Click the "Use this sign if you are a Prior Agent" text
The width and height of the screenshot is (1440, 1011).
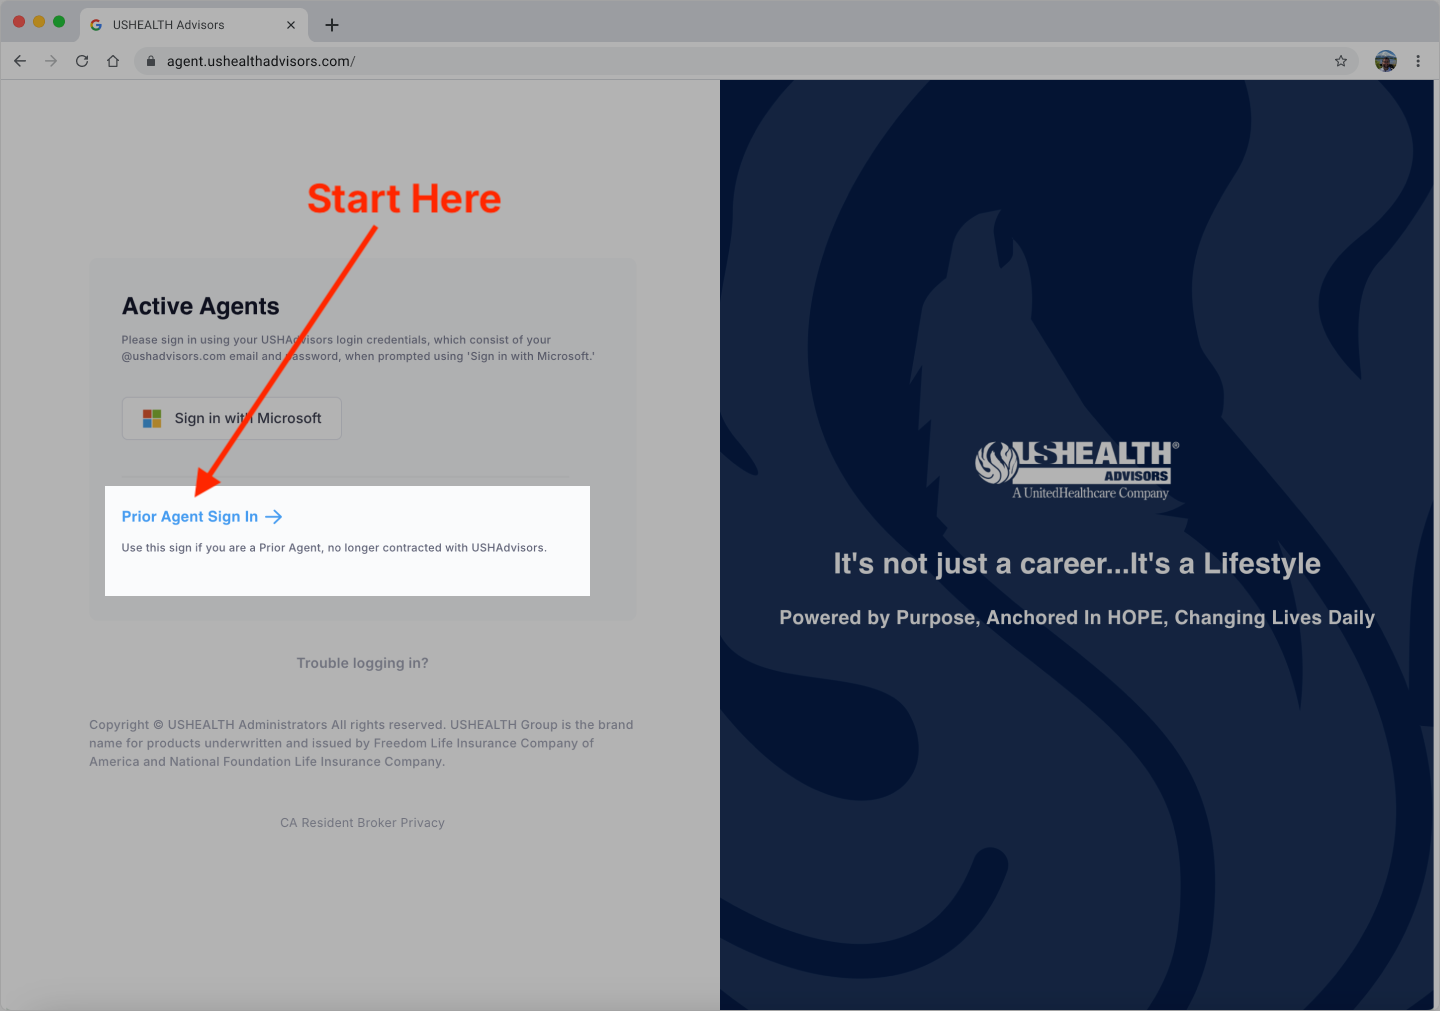click(x=334, y=548)
